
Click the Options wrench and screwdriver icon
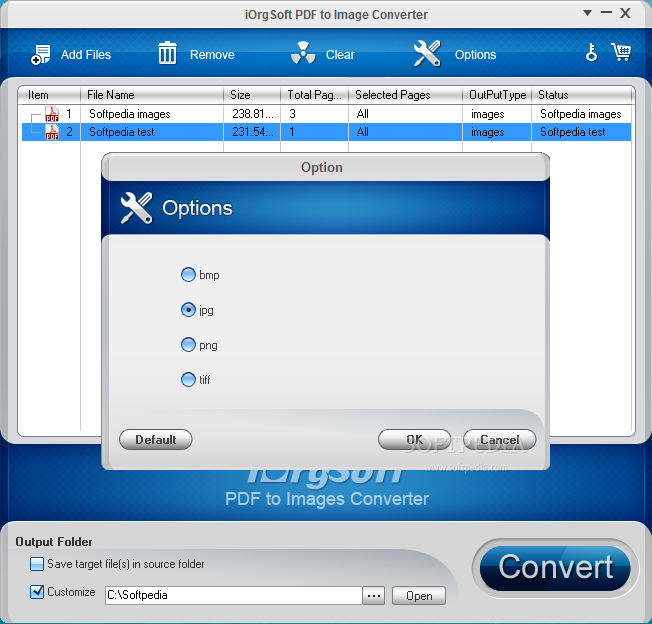[427, 53]
